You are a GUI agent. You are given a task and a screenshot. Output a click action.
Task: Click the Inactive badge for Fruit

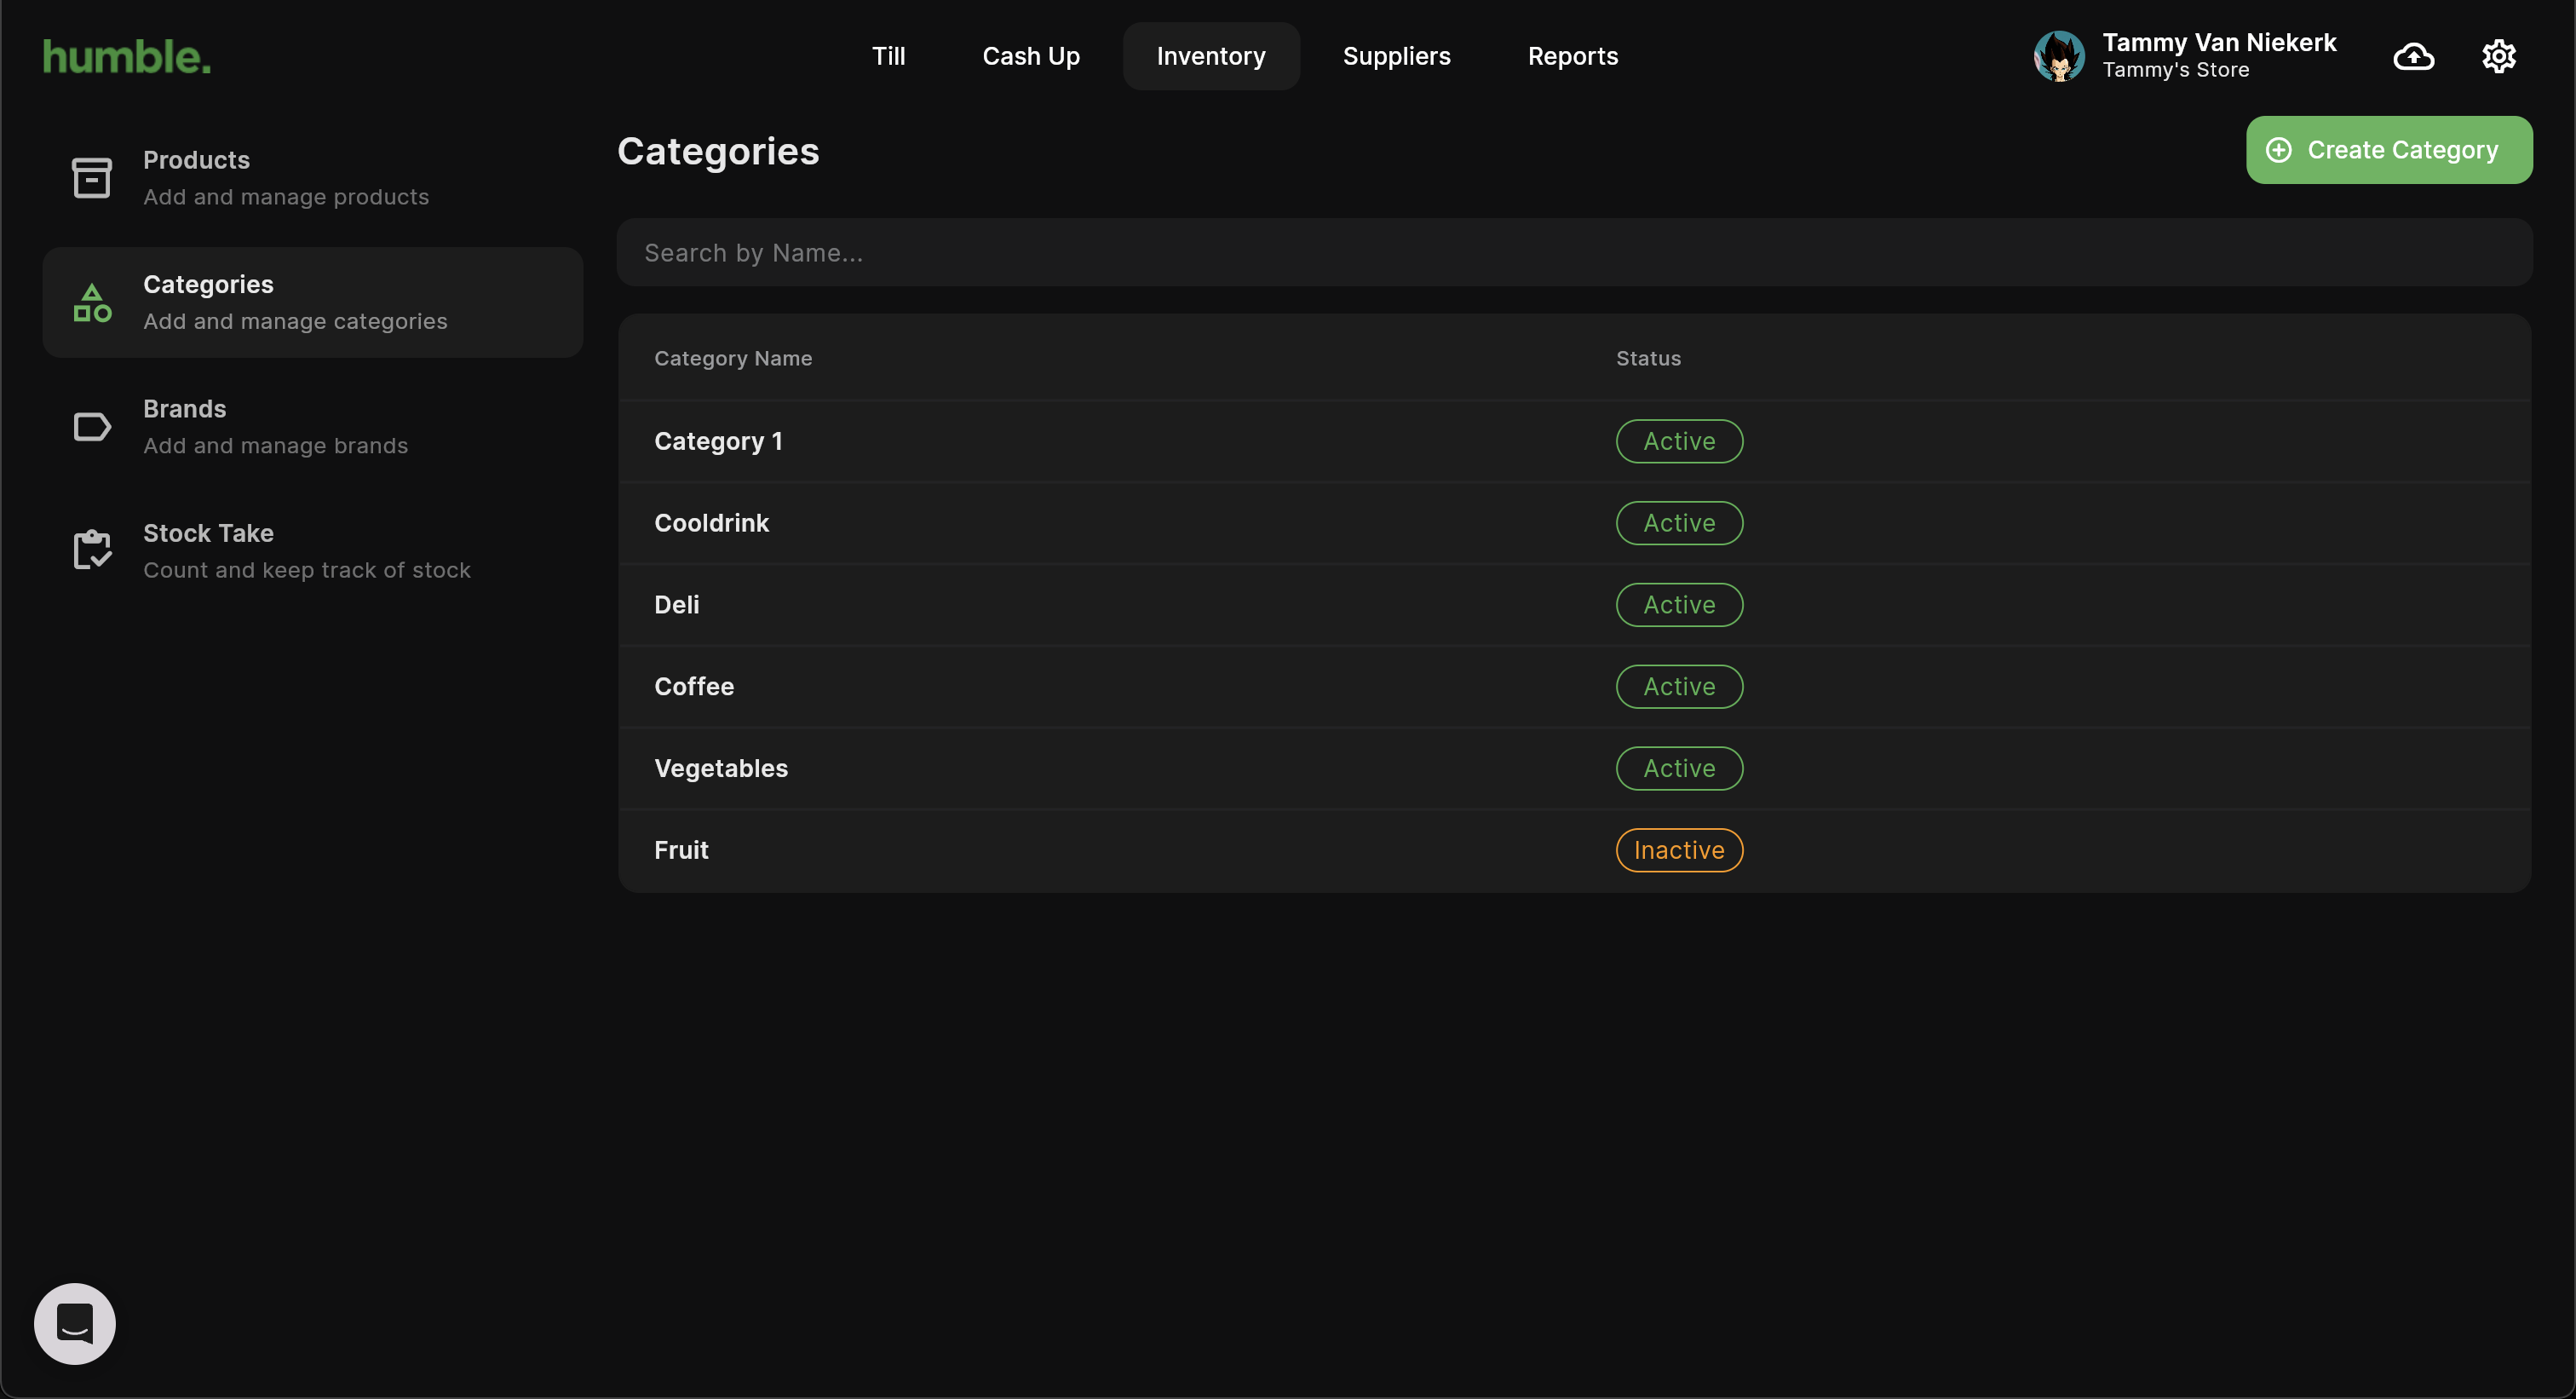[x=1679, y=850]
